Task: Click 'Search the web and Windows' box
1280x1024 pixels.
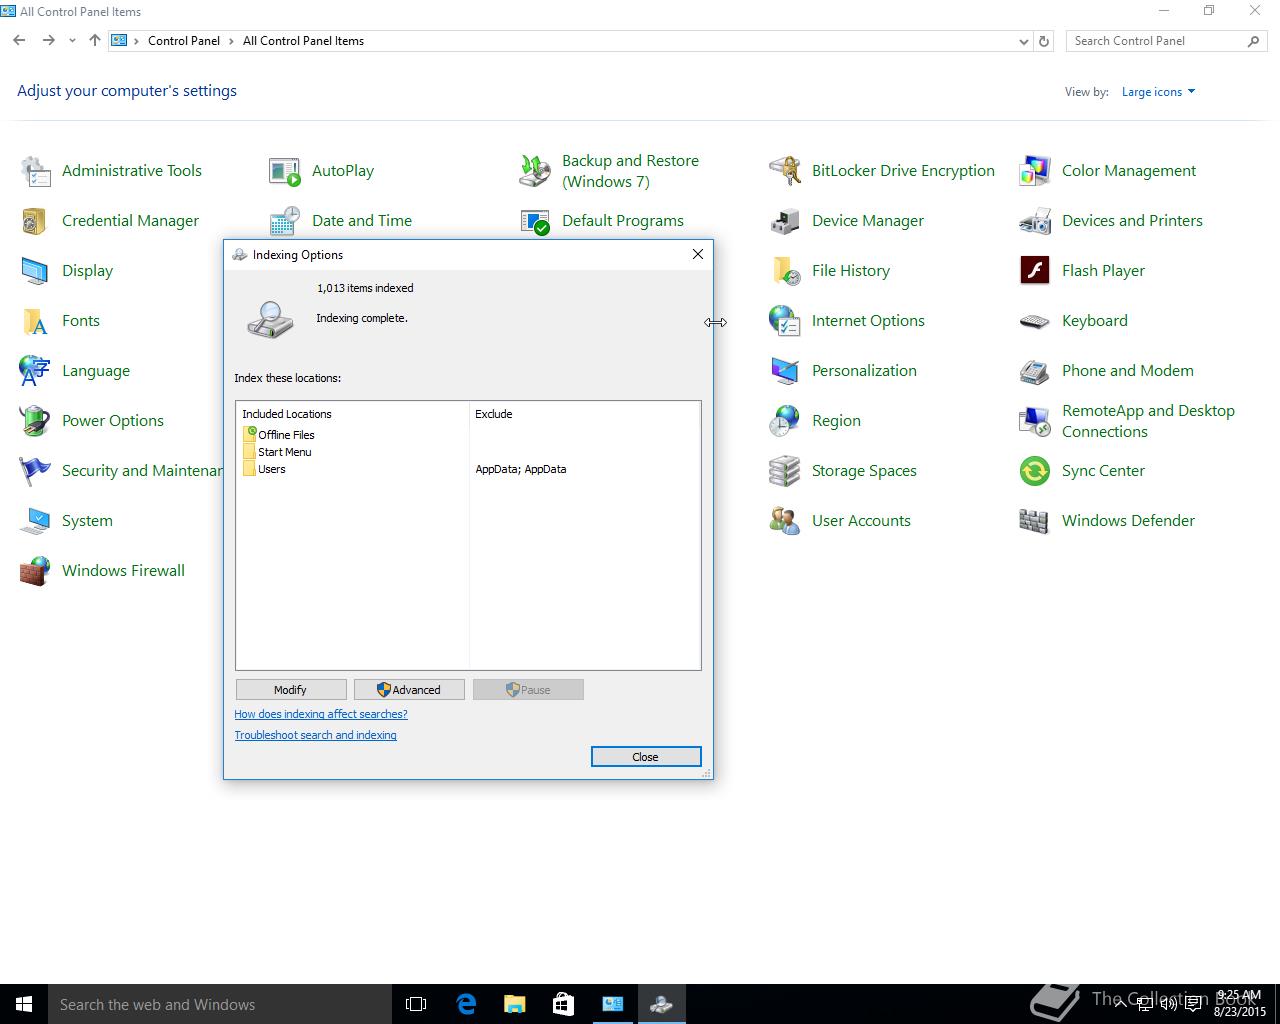Action: pos(220,1004)
